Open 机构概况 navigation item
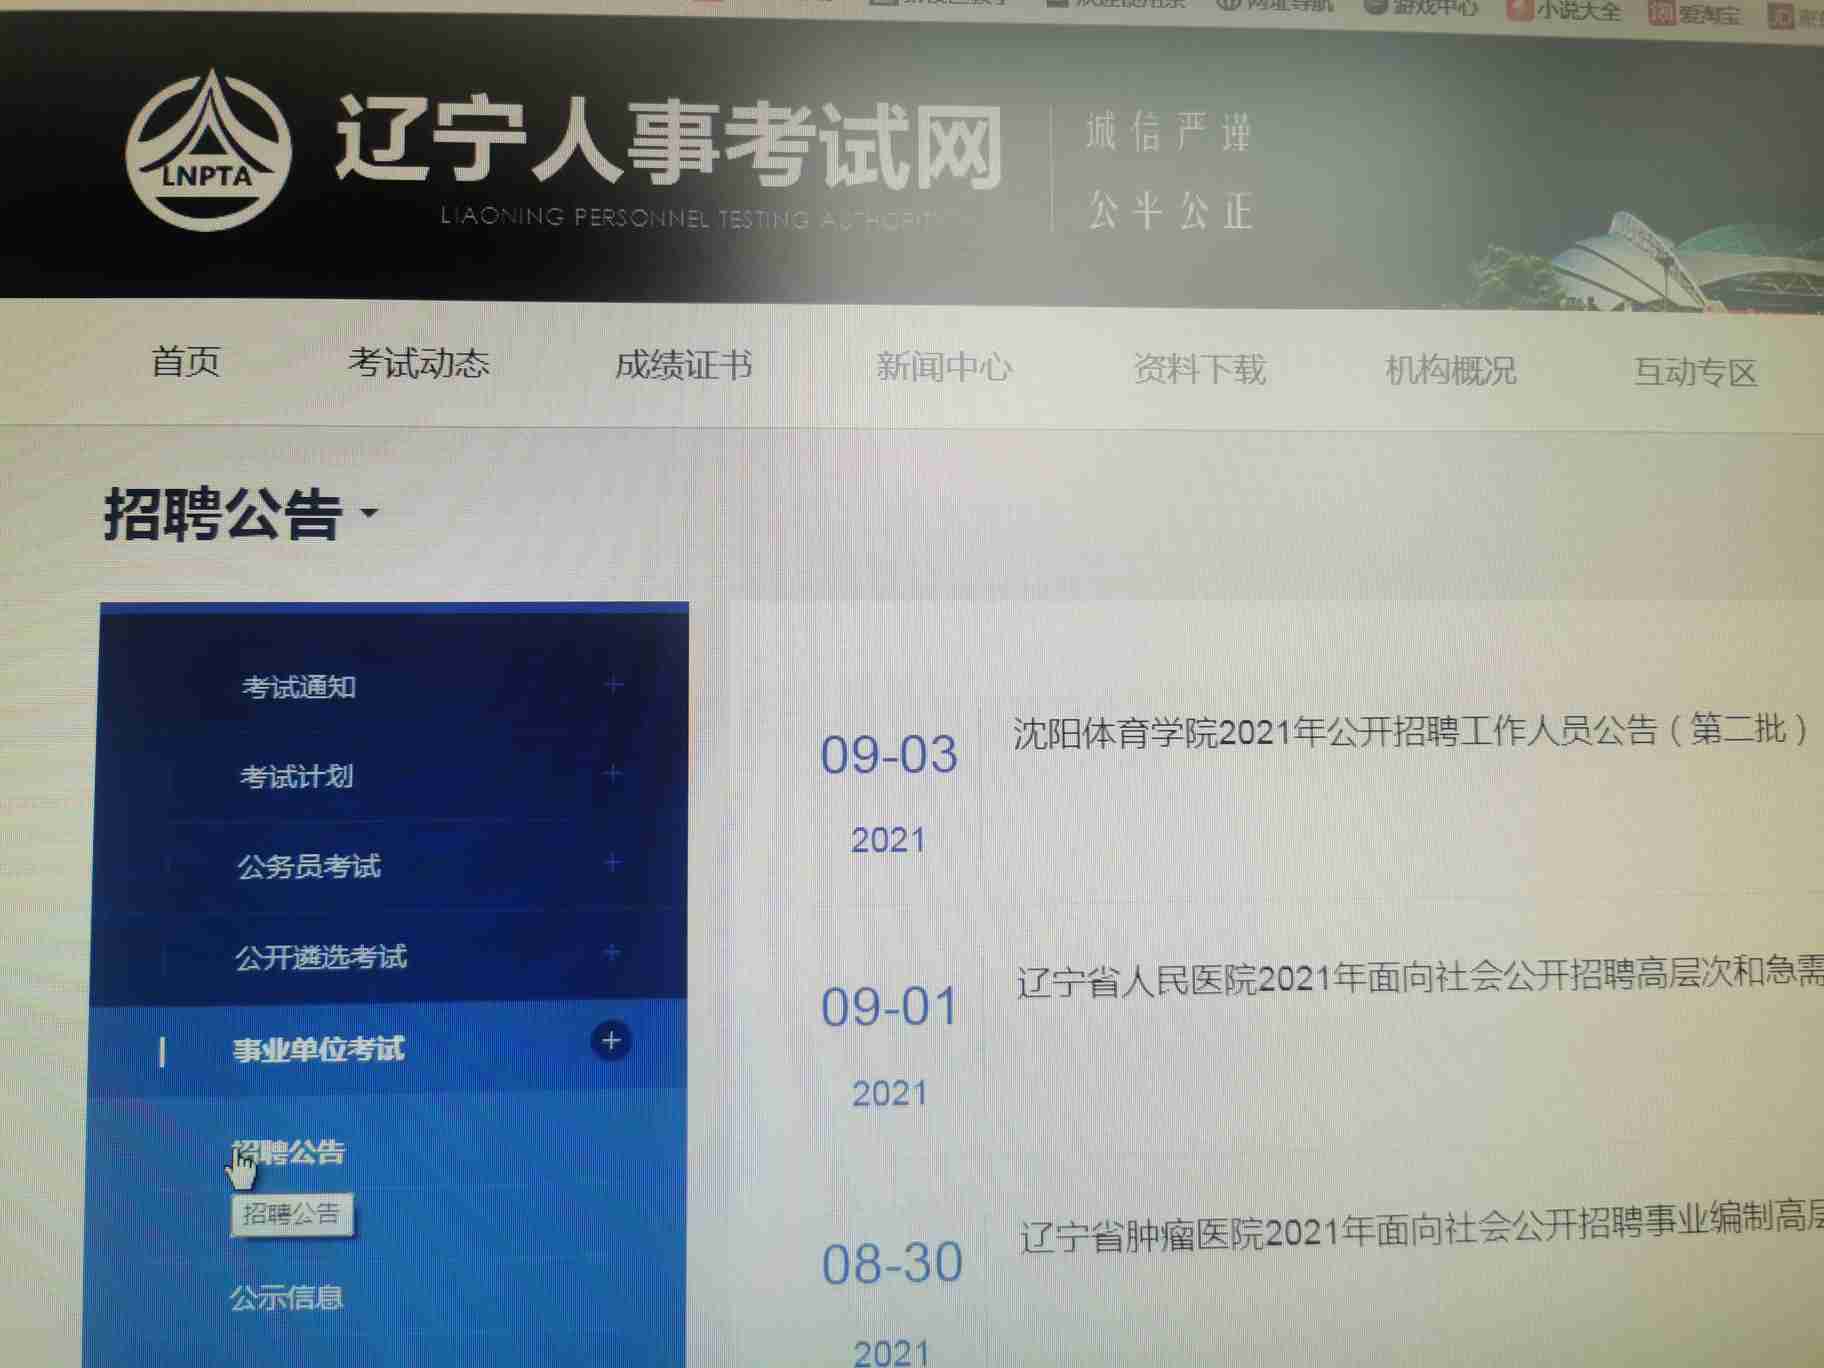 [x=1450, y=371]
